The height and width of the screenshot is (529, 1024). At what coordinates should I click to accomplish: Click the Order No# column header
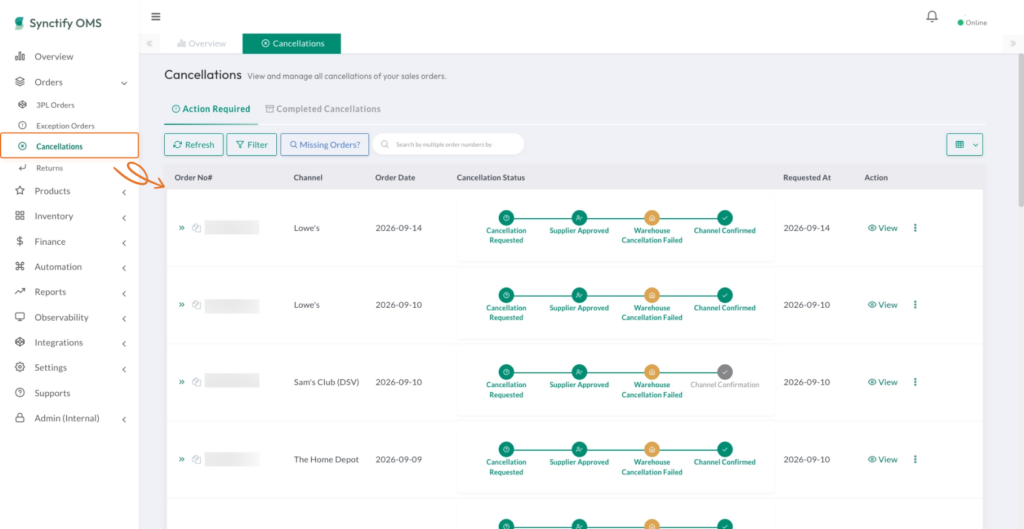point(193,178)
